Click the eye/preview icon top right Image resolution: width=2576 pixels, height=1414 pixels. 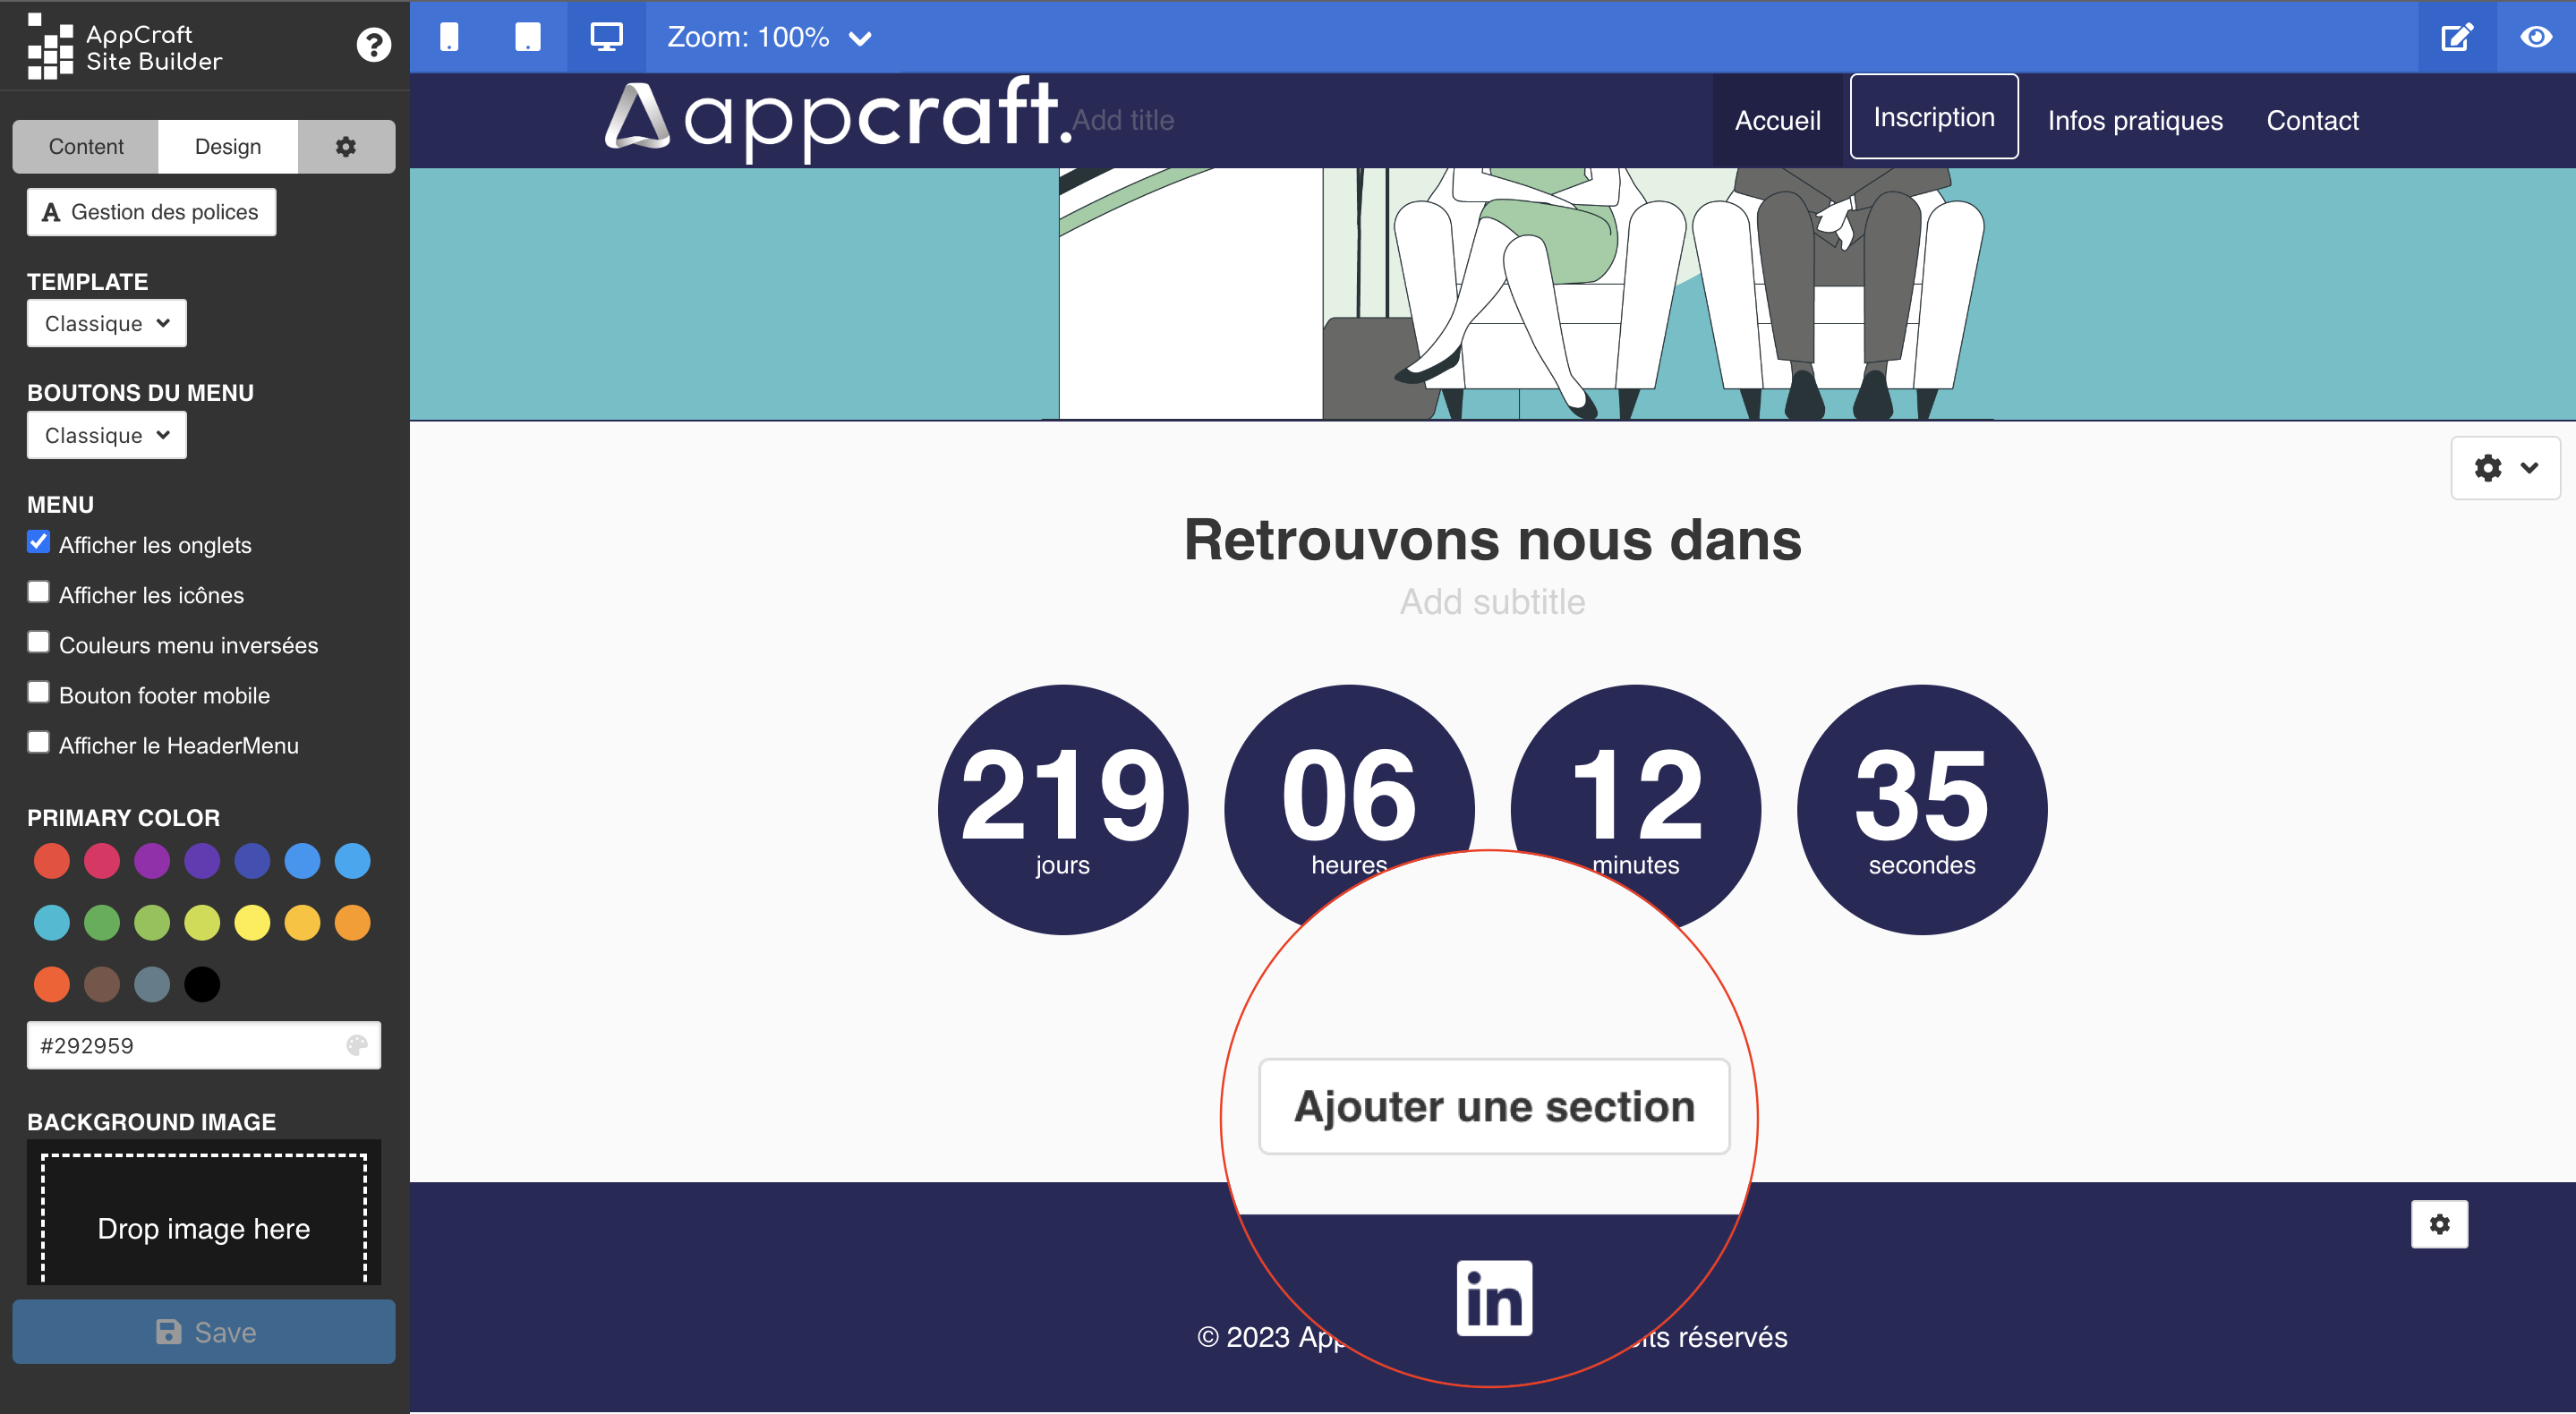point(2536,35)
